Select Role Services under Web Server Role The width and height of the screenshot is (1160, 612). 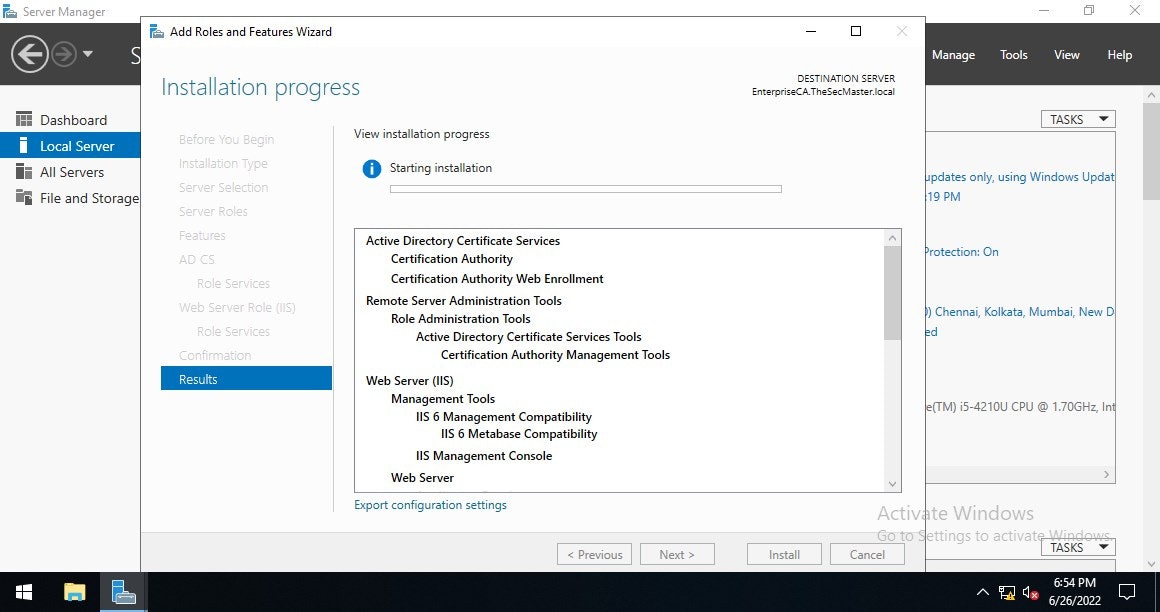click(233, 332)
